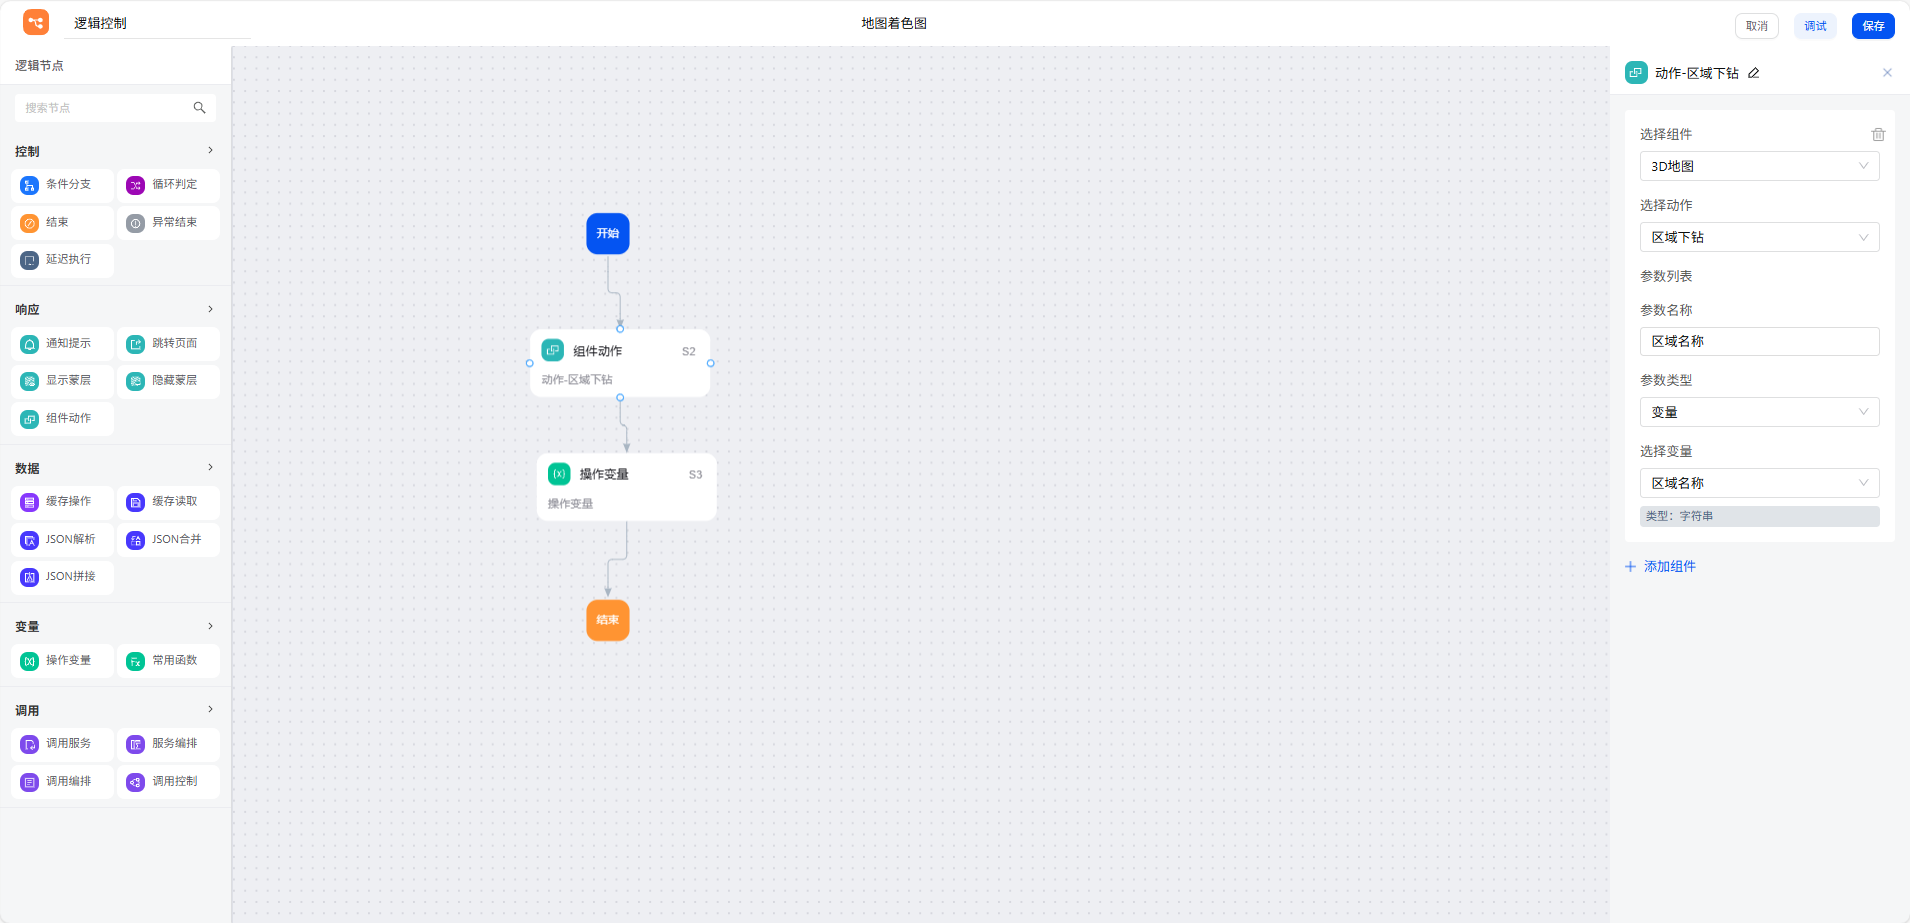The image size is (1910, 923).
Task: Select the 循环判定 node icon
Action: (x=136, y=185)
